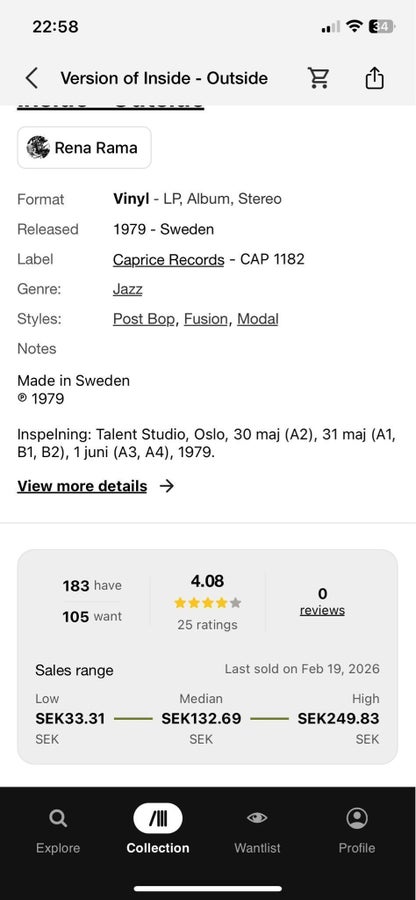This screenshot has height=900, width=416.
Task: Open Wantlist eye icon
Action: pyautogui.click(x=257, y=817)
